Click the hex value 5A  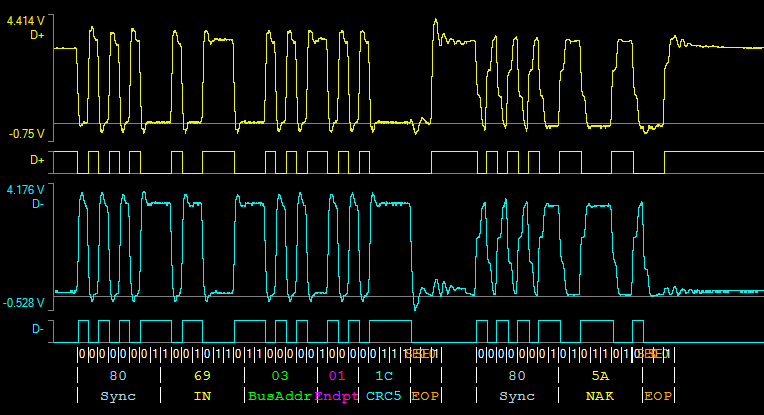tap(600, 376)
